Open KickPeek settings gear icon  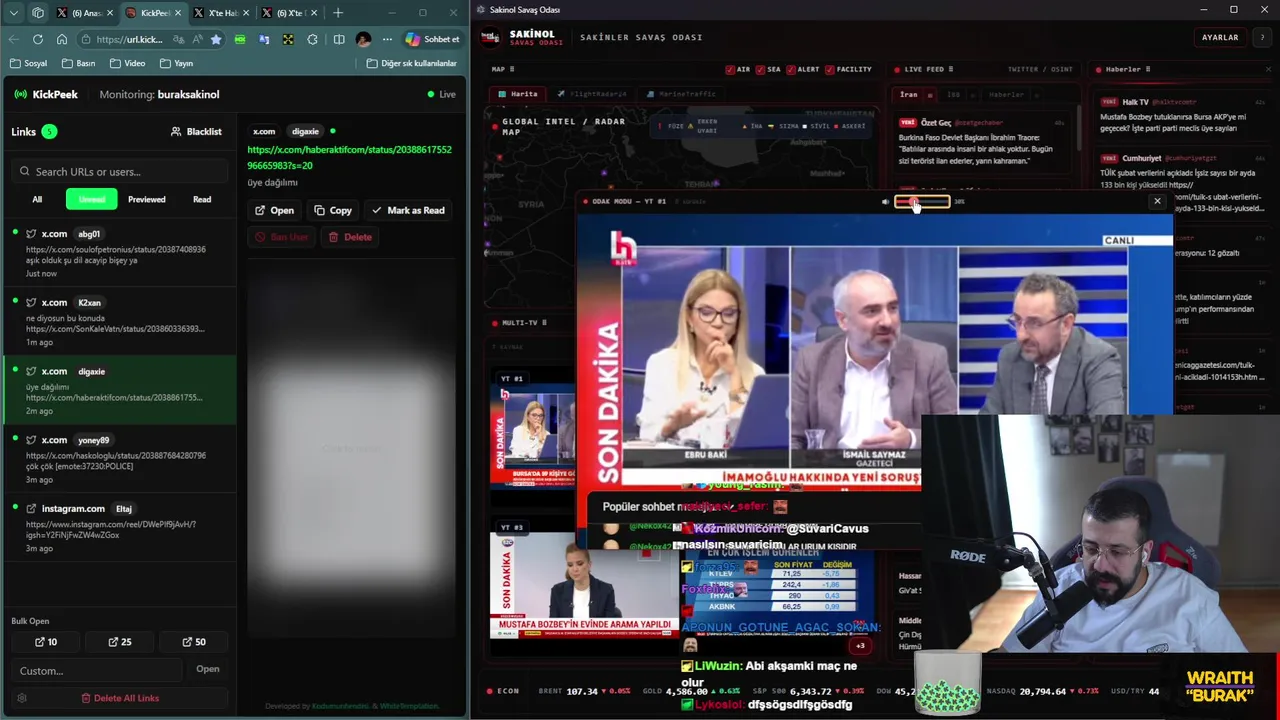pyautogui.click(x=22, y=698)
